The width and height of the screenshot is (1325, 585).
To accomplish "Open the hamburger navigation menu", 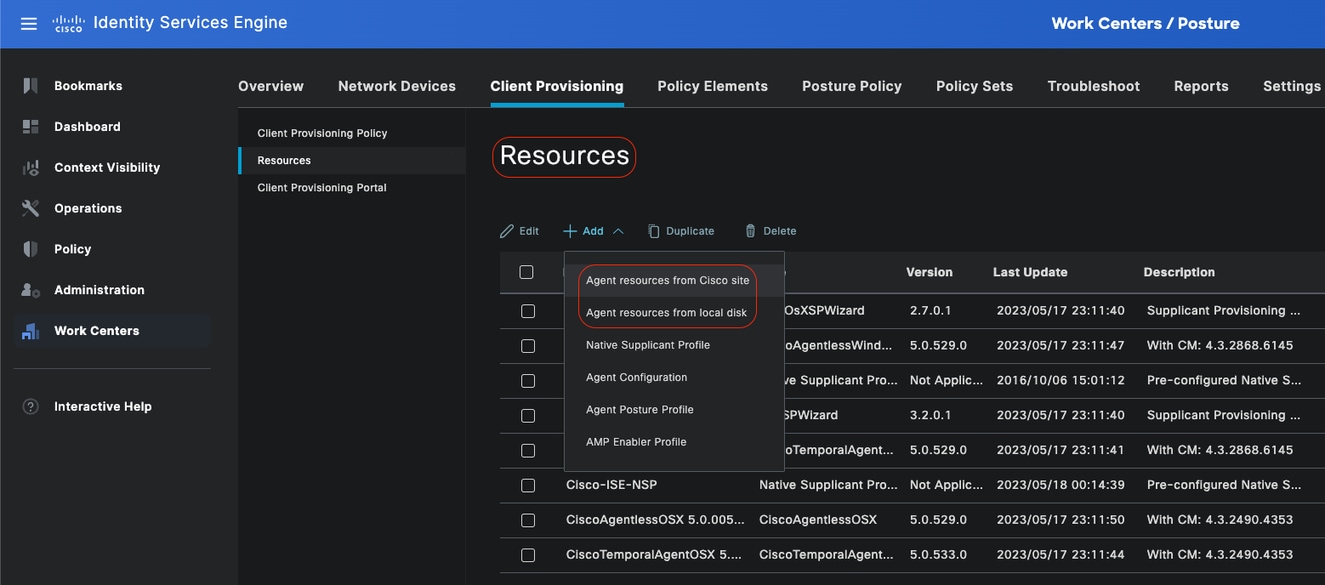I will [x=29, y=23].
